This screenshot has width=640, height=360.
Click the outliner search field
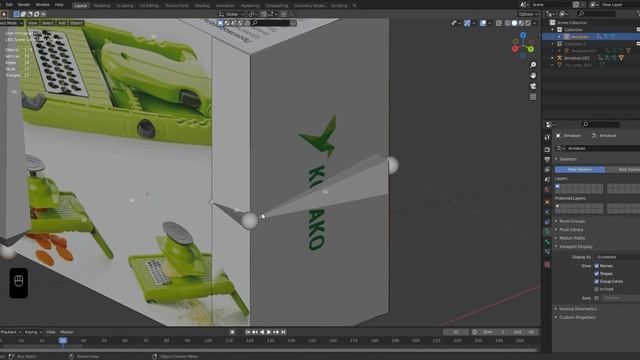click(596, 14)
